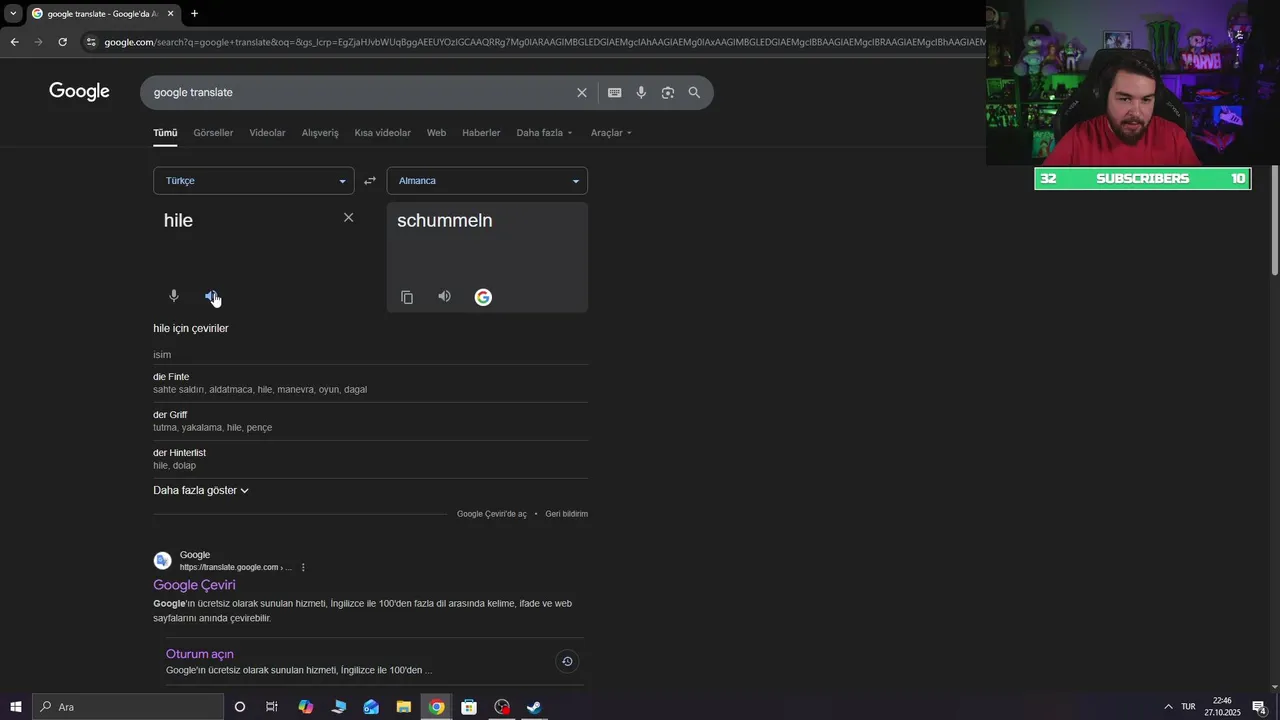Open a new browser tab
The width and height of the screenshot is (1280, 720).
[x=194, y=13]
